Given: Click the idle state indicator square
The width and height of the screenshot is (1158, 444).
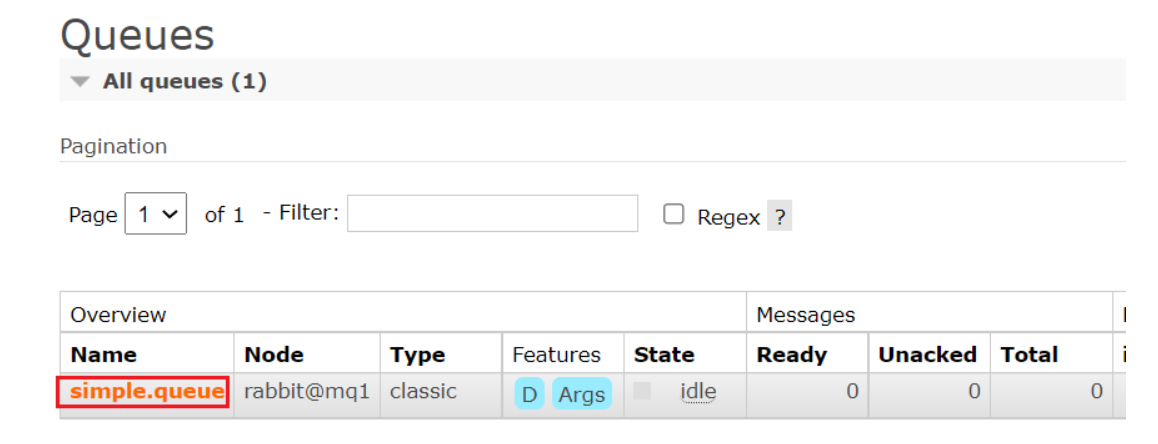Looking at the screenshot, I should (x=642, y=391).
